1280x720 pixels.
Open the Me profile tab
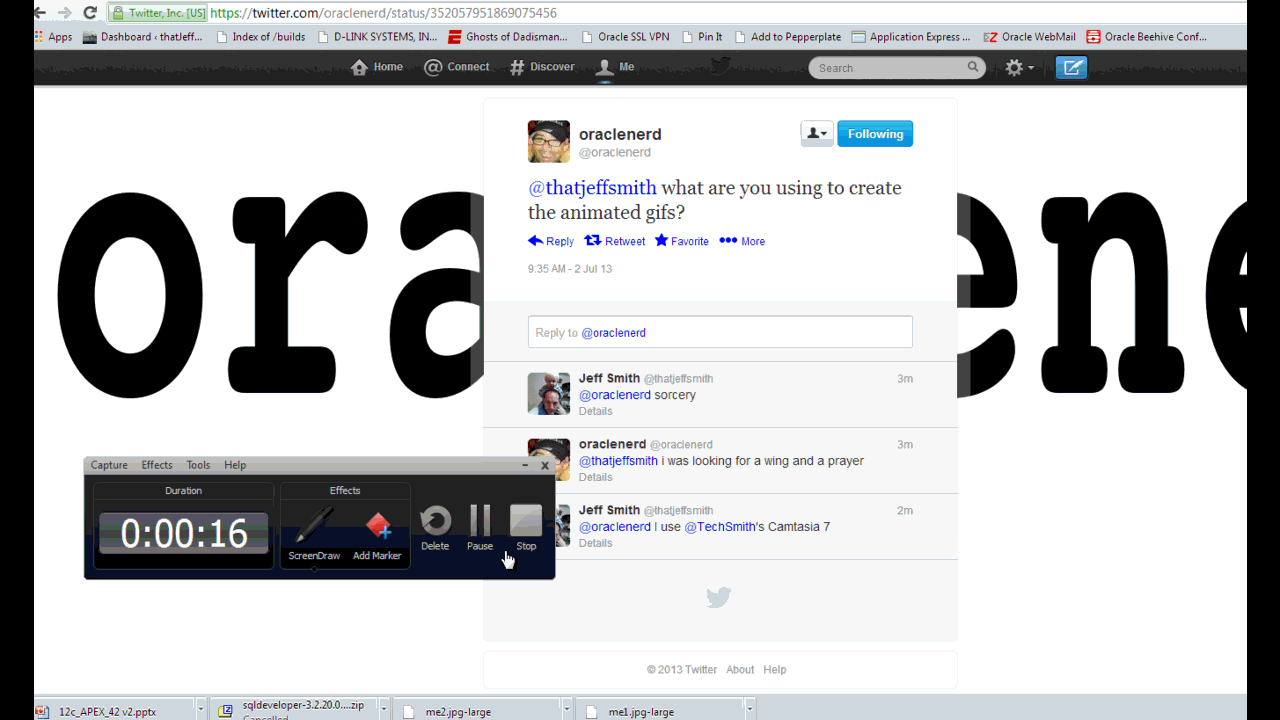pos(615,67)
